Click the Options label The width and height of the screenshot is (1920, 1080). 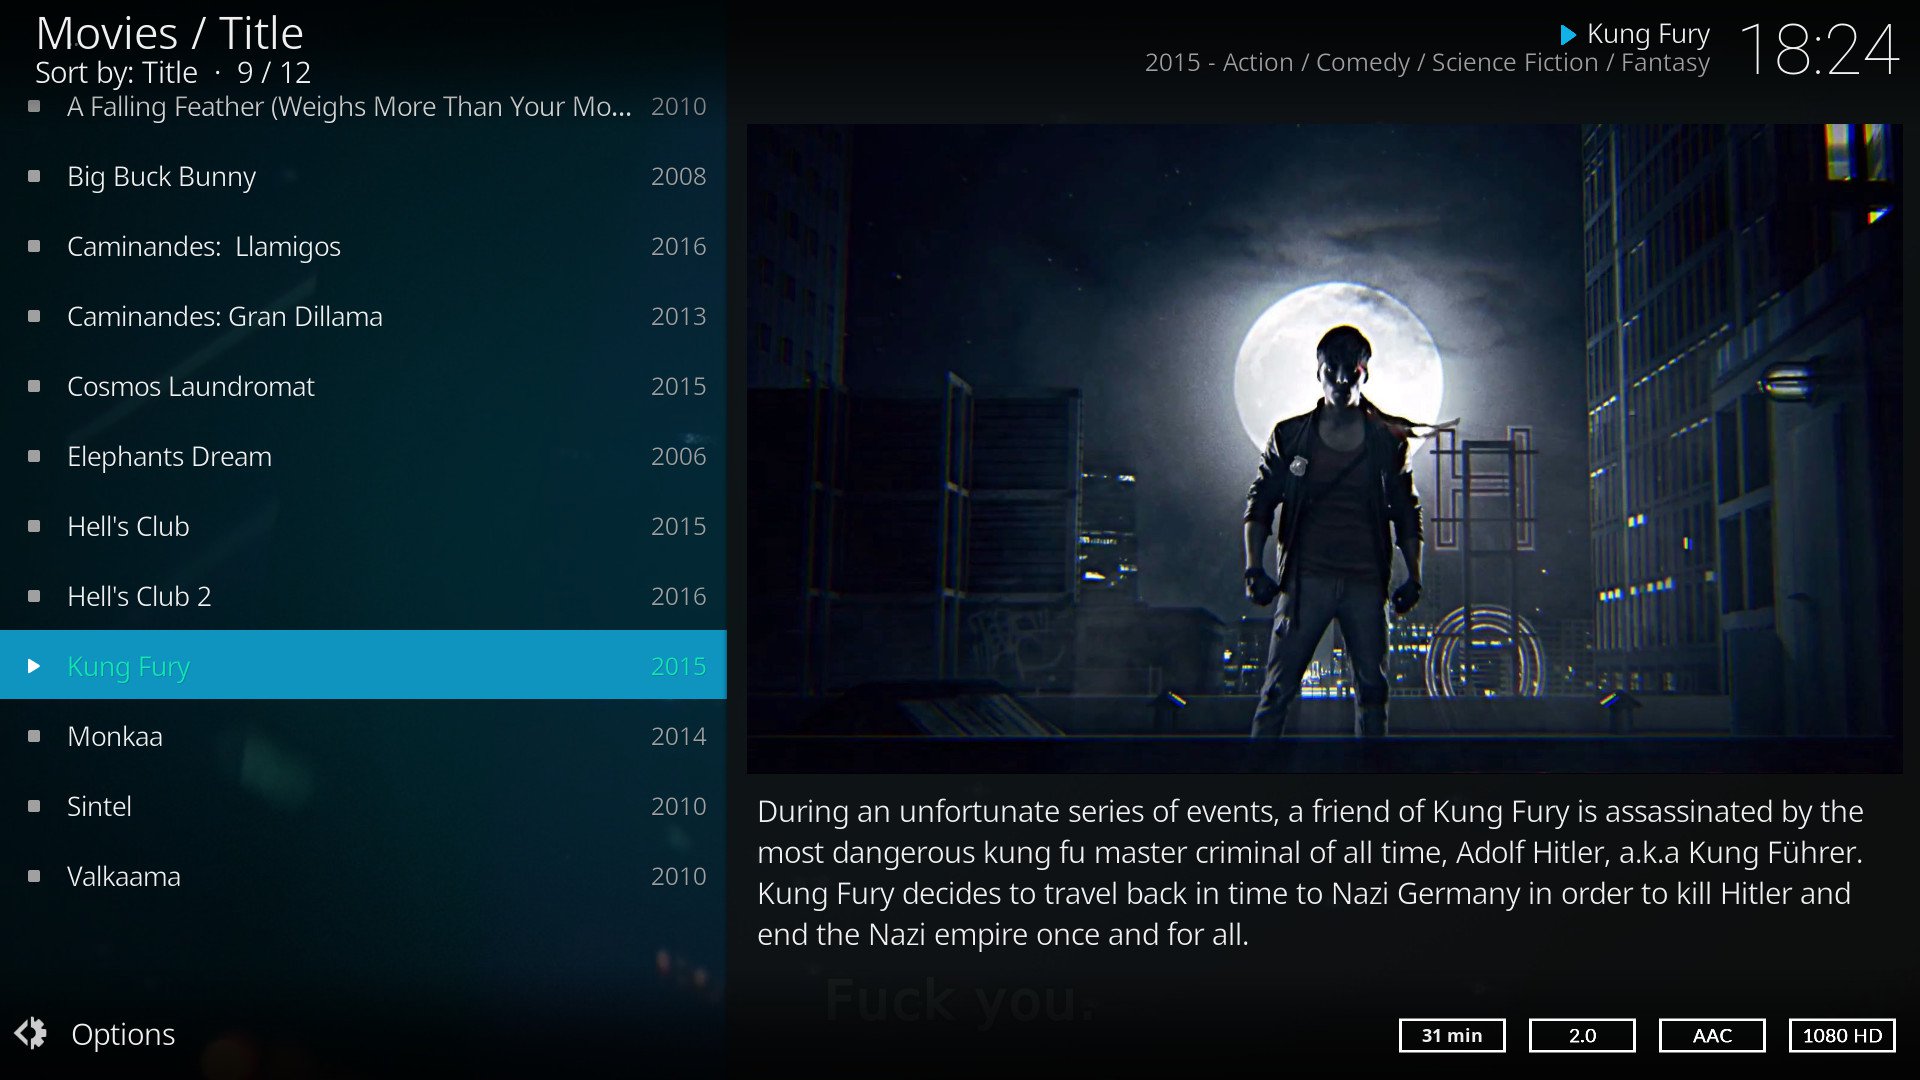[x=123, y=1034]
